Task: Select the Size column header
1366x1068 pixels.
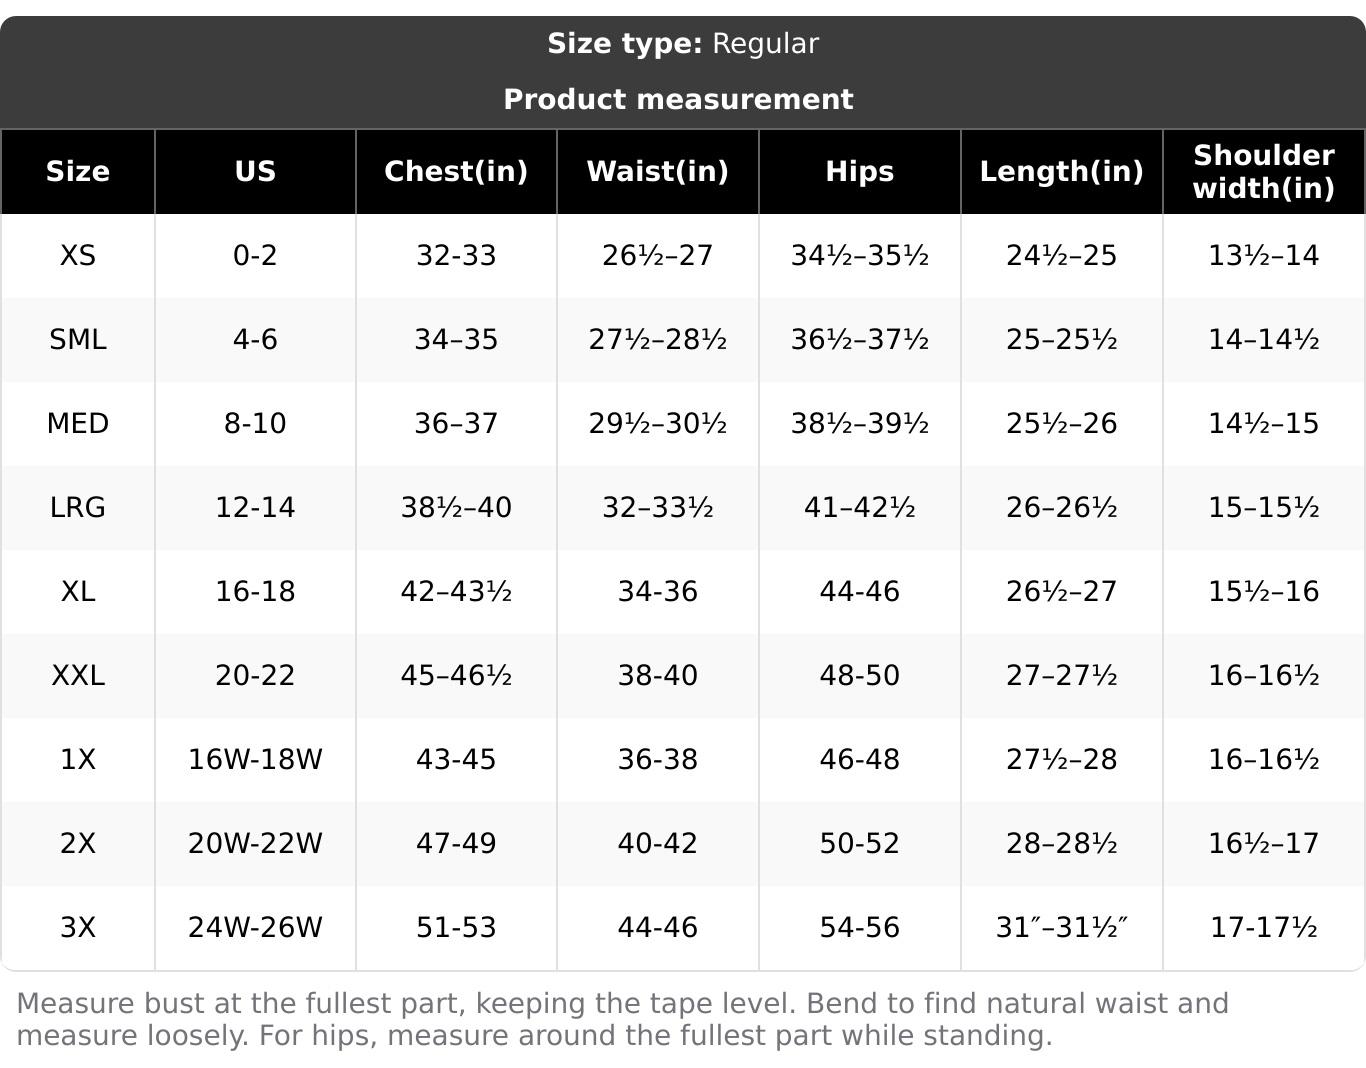Action: point(78,172)
